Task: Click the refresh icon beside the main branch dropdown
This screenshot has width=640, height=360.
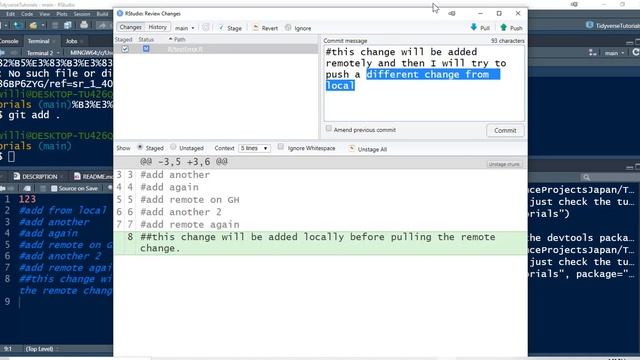Action: pyautogui.click(x=205, y=27)
